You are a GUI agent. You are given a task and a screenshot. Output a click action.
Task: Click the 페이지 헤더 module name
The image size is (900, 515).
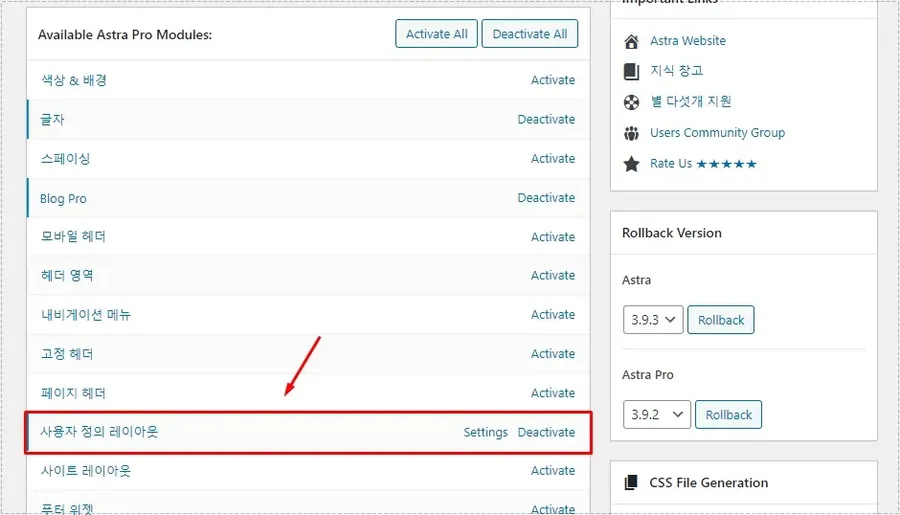[x=73, y=393]
